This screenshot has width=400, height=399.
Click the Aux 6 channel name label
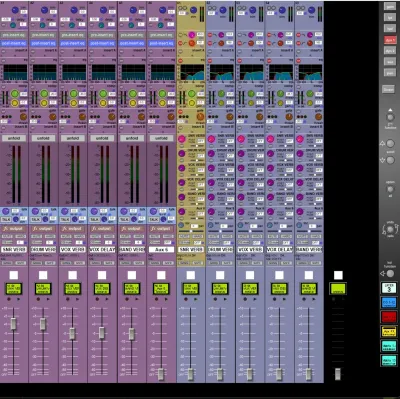(161, 249)
